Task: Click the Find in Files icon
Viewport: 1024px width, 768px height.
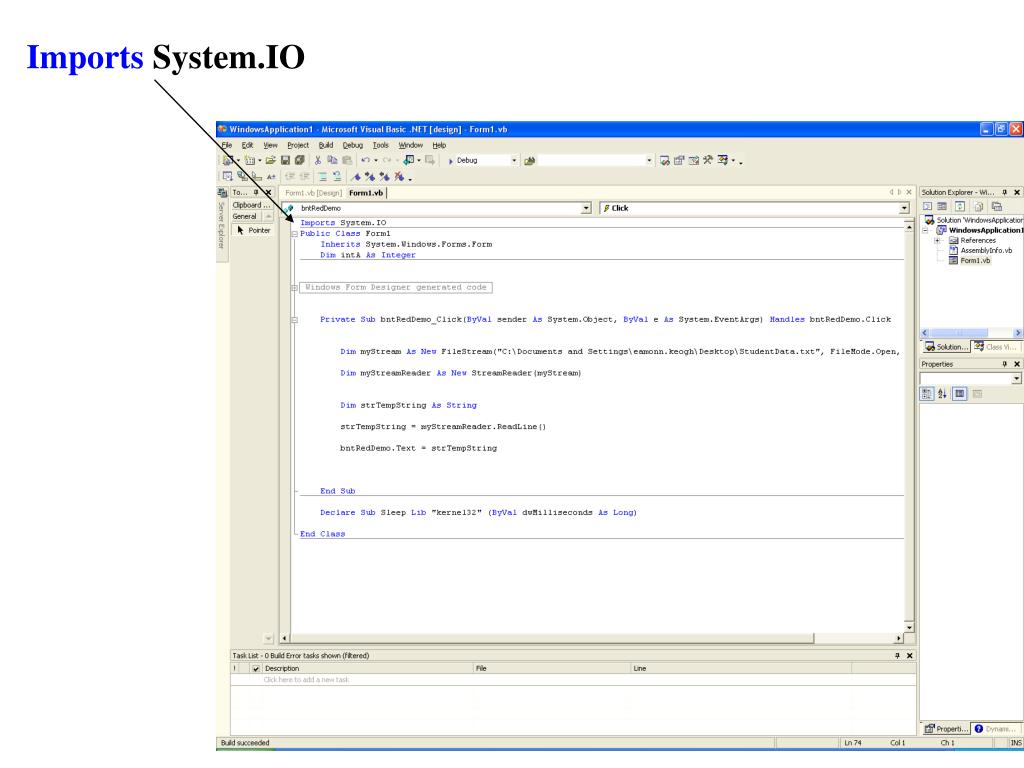Action: point(529,161)
